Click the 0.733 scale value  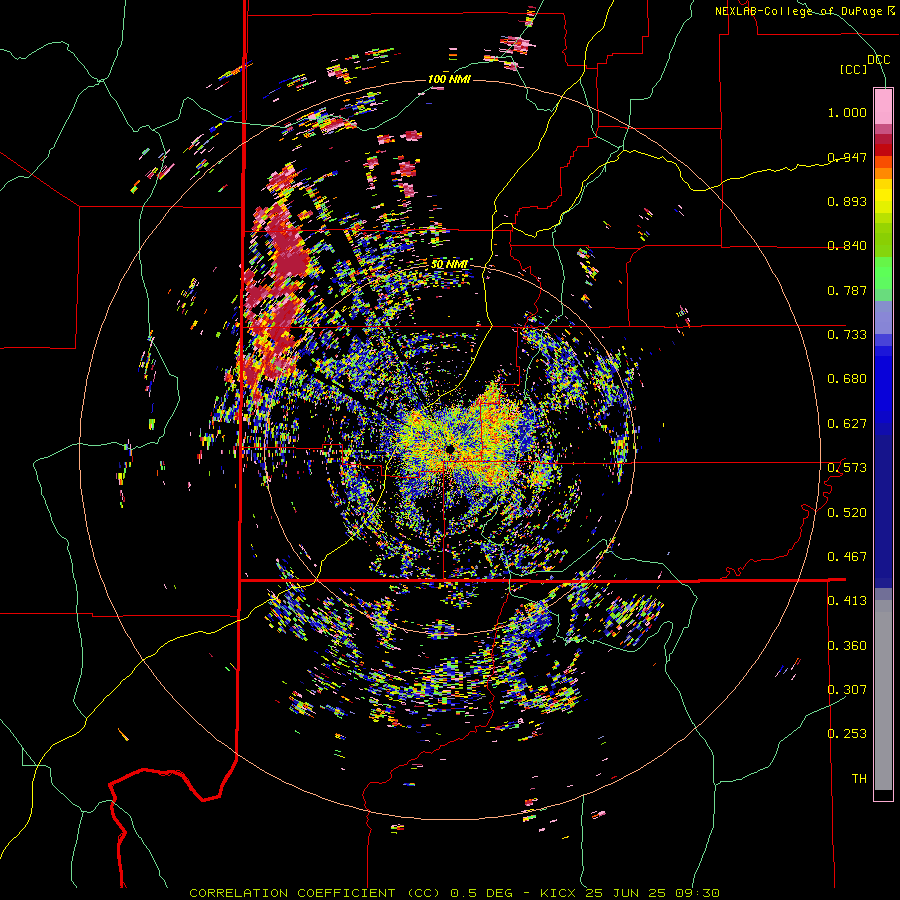click(847, 334)
